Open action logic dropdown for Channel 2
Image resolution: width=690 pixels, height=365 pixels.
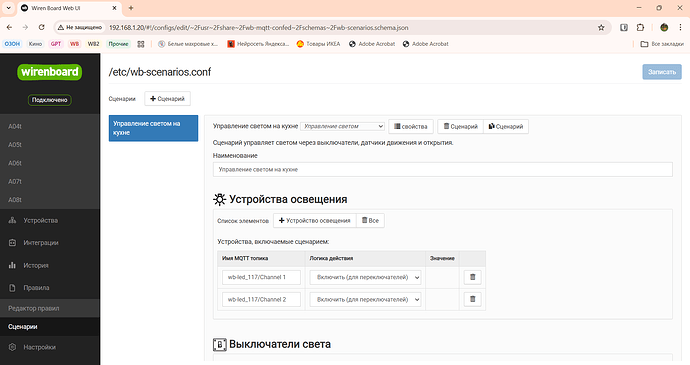tap(365, 299)
